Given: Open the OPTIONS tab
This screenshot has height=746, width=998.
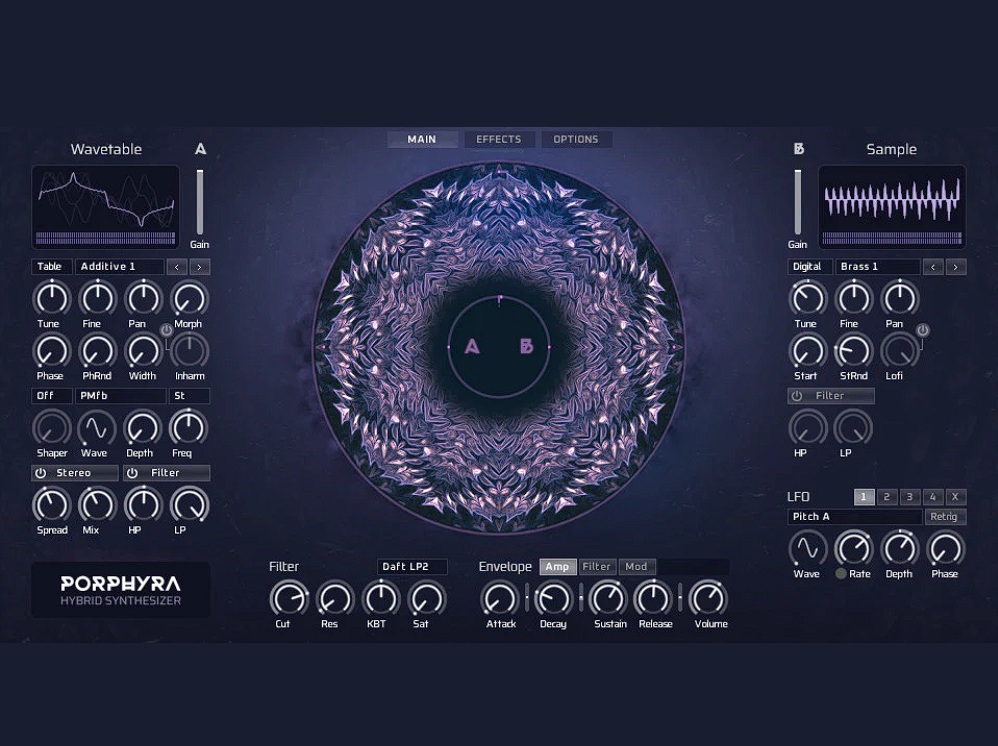Looking at the screenshot, I should (576, 139).
